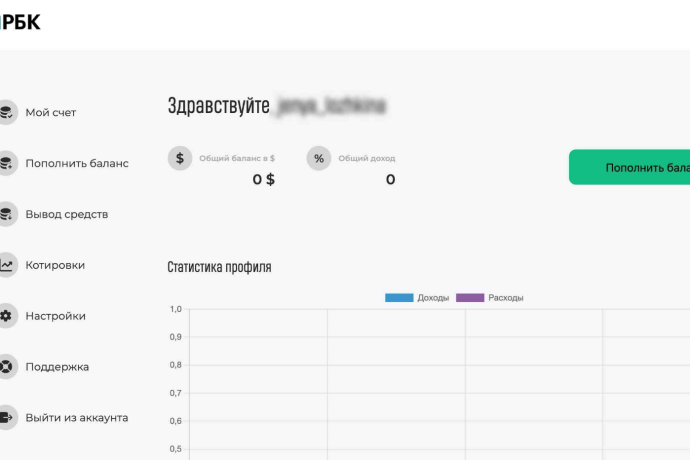Screen dimensions: 690x460
Task: Click the dollar sign balance icon
Action: pos(180,158)
